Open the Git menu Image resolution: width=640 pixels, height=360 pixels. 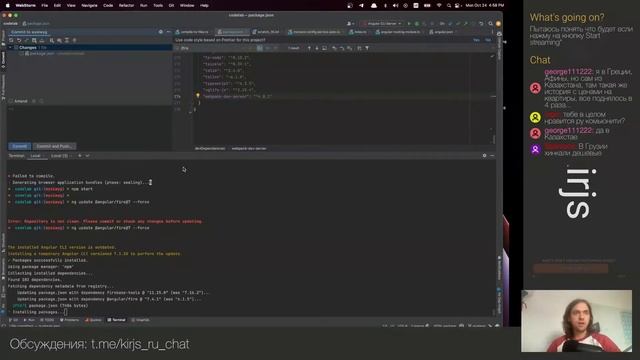[171, 6]
